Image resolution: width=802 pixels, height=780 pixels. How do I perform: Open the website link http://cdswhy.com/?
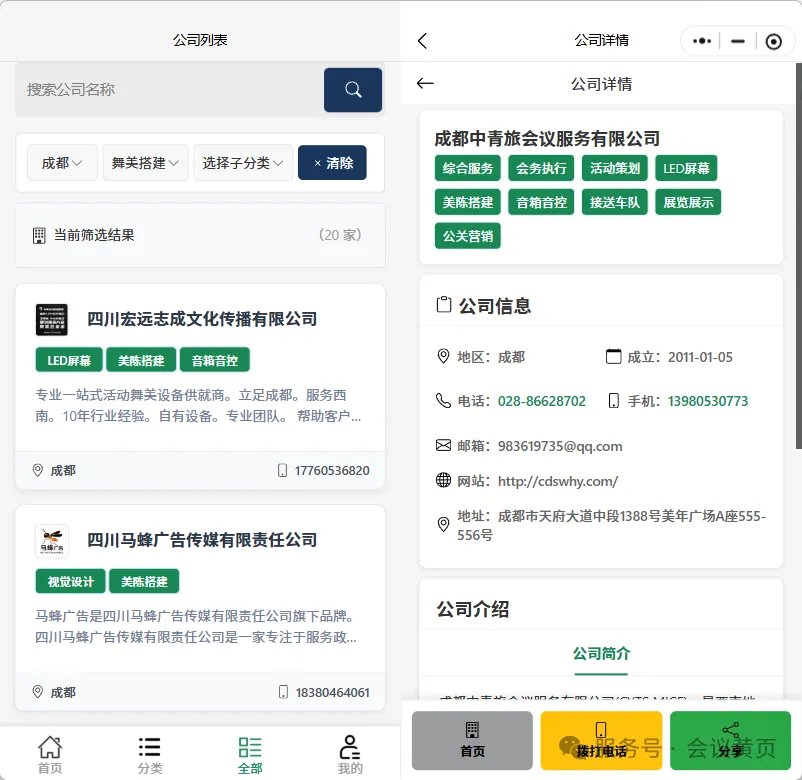[557, 481]
